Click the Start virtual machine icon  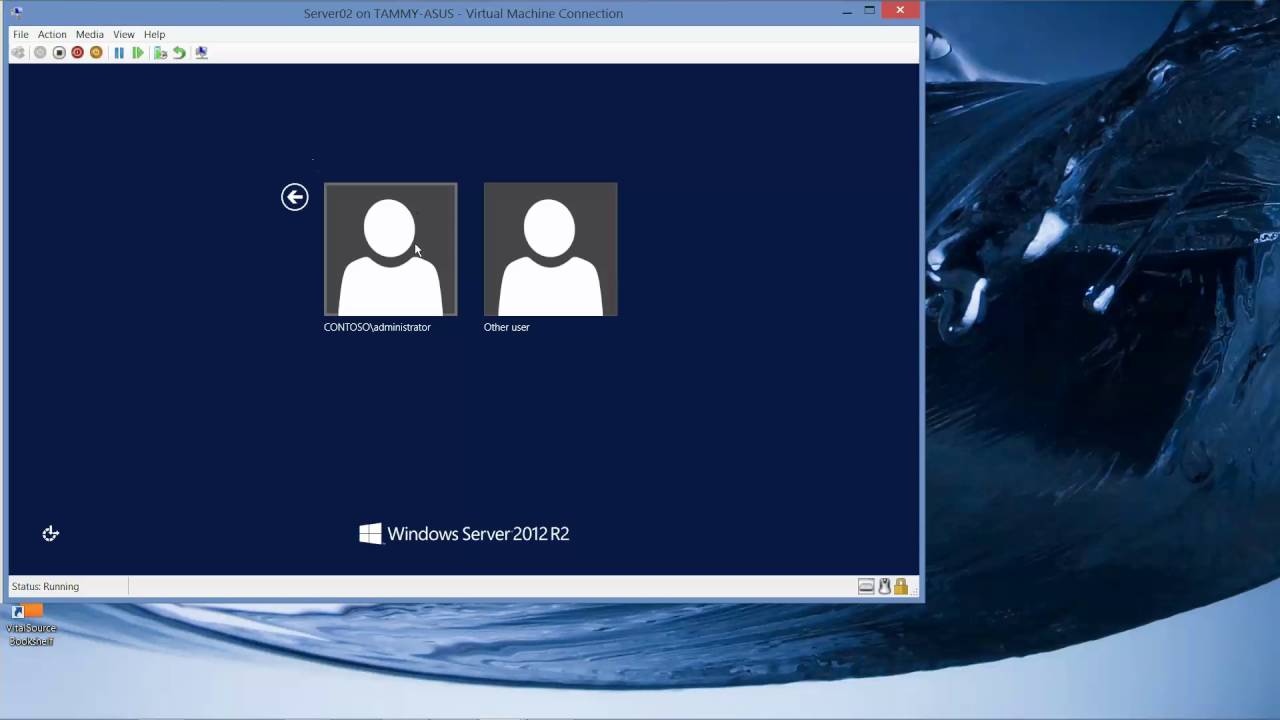coord(40,53)
